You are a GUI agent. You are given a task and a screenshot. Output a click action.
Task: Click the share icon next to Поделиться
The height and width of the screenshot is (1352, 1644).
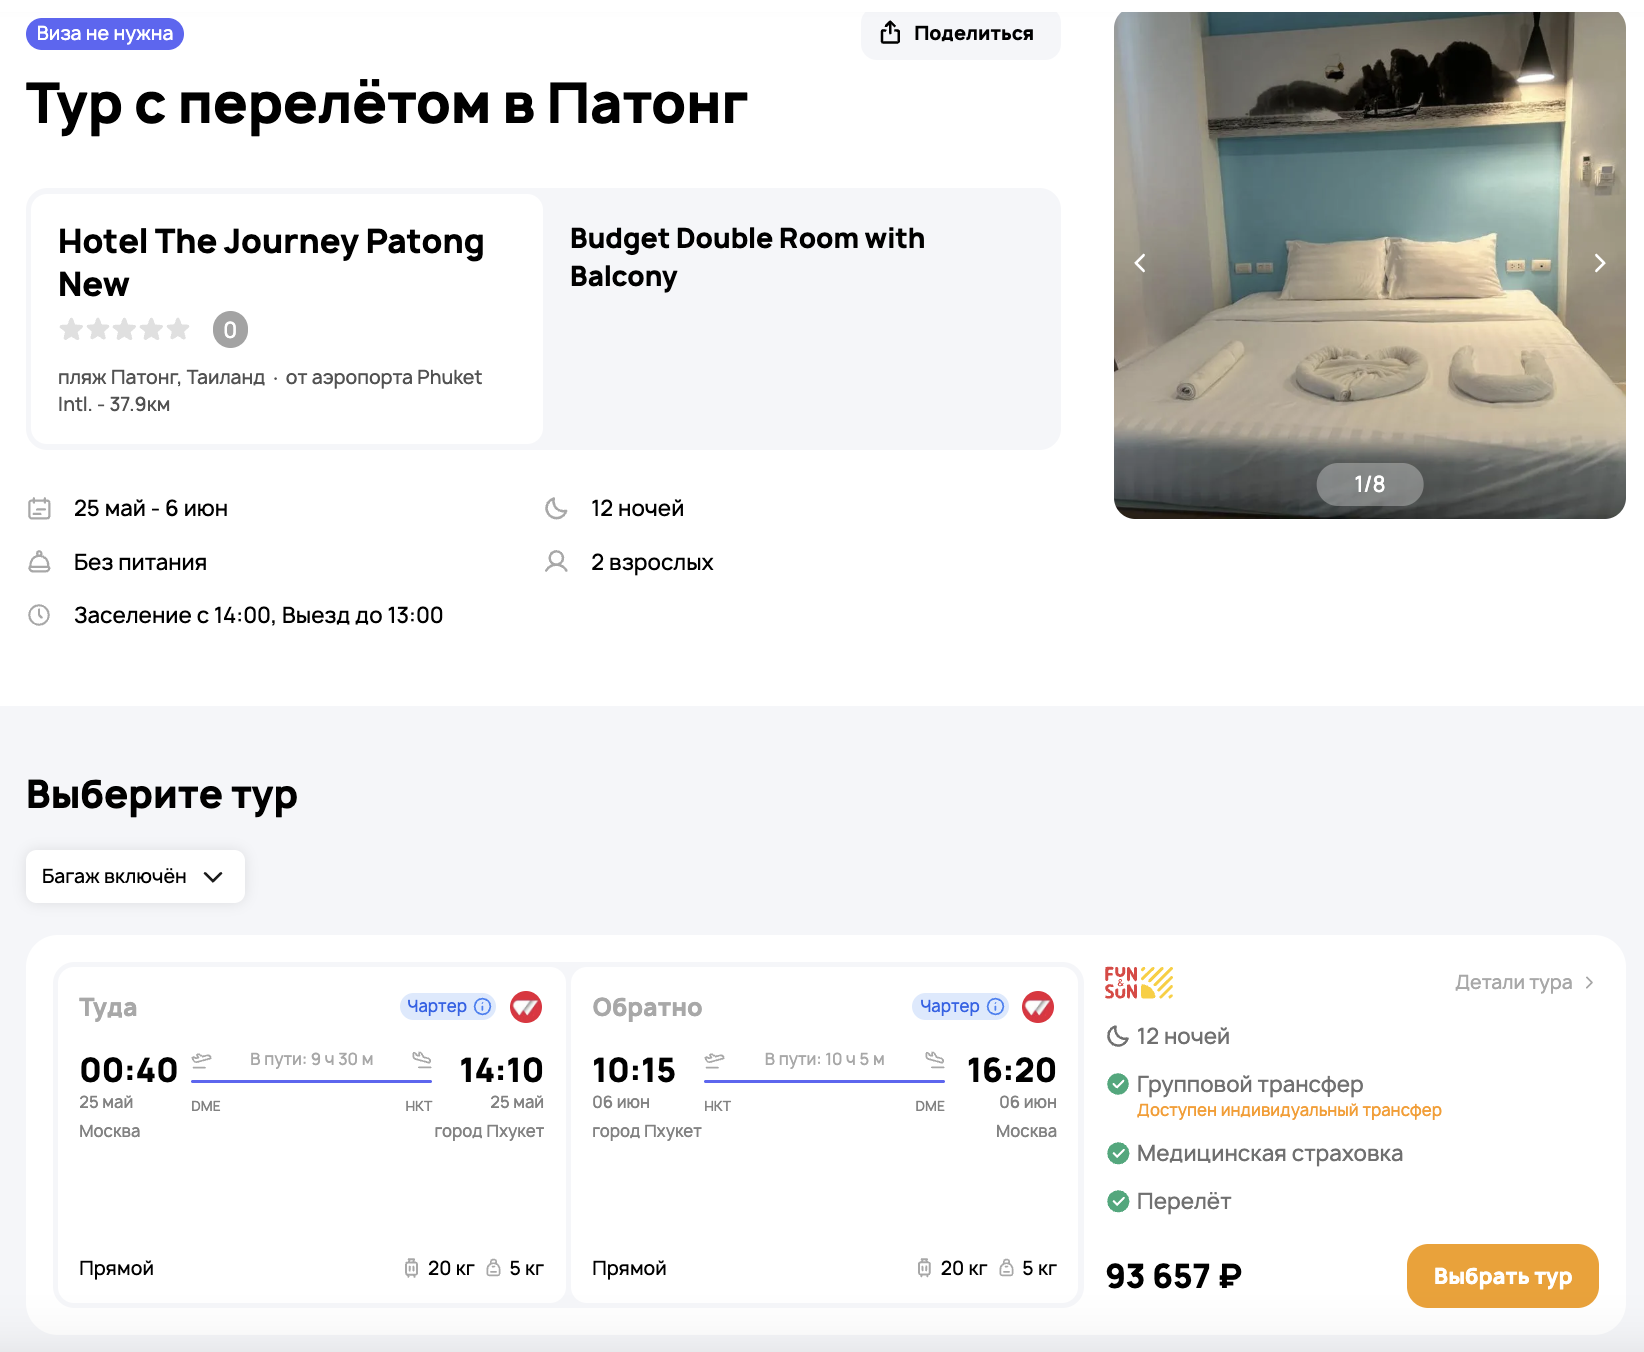tap(890, 33)
